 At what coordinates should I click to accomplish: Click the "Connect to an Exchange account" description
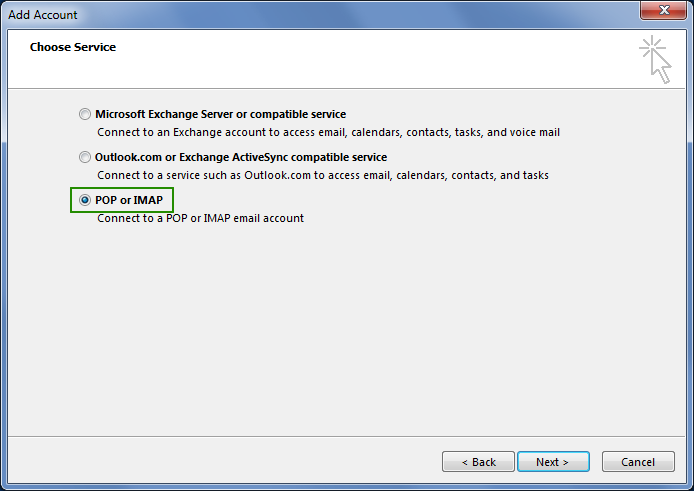coord(328,132)
